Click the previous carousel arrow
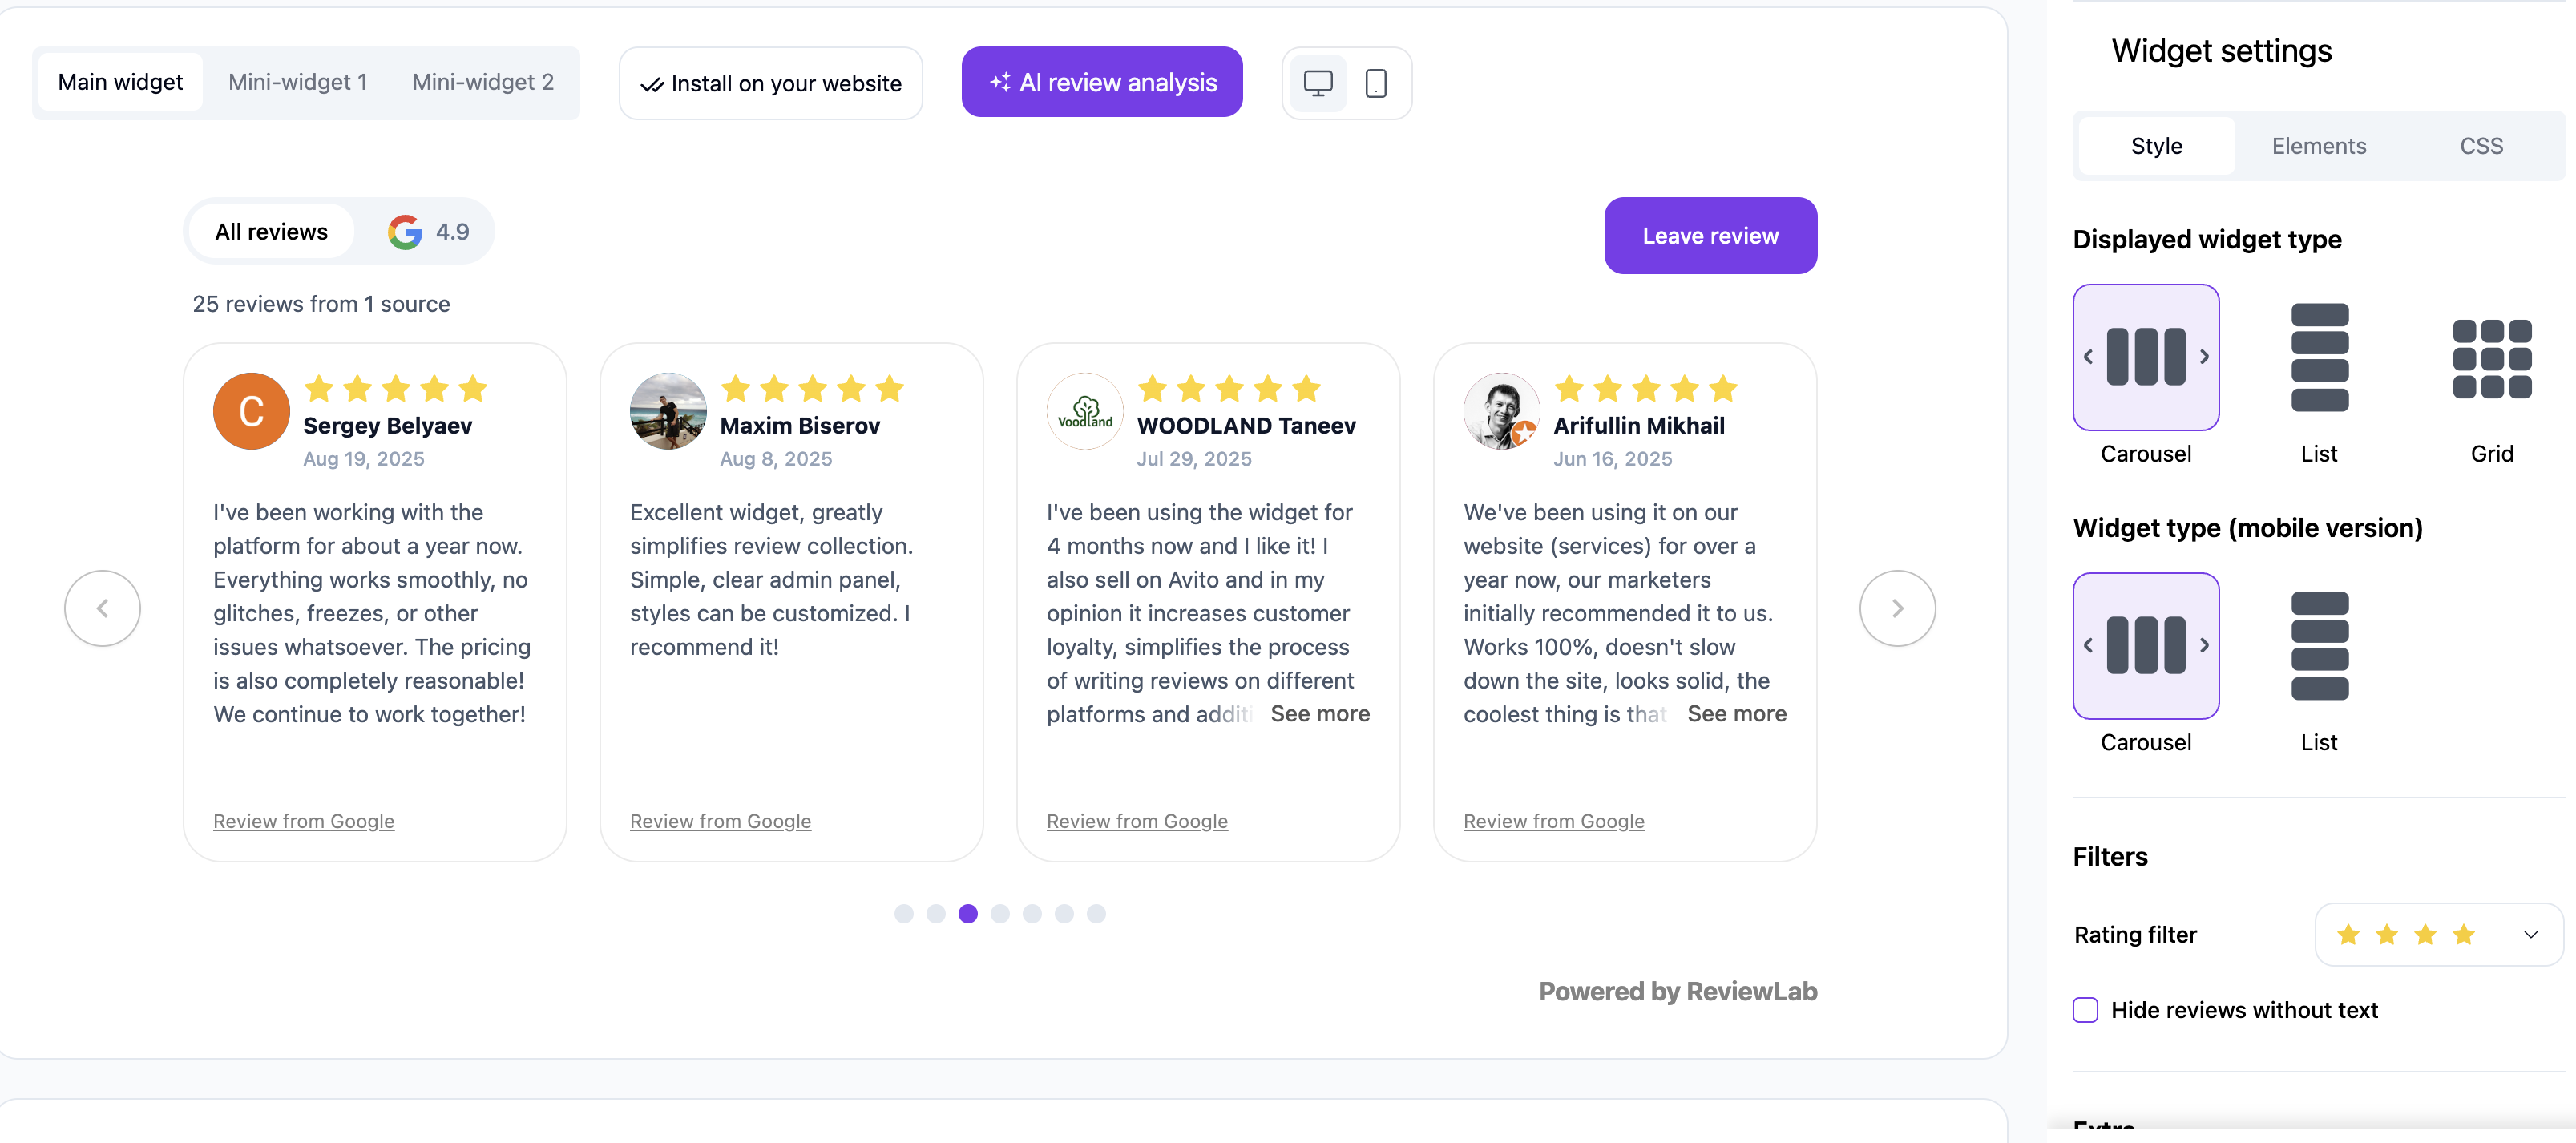Screen dimensions: 2576x1143 pos(102,607)
